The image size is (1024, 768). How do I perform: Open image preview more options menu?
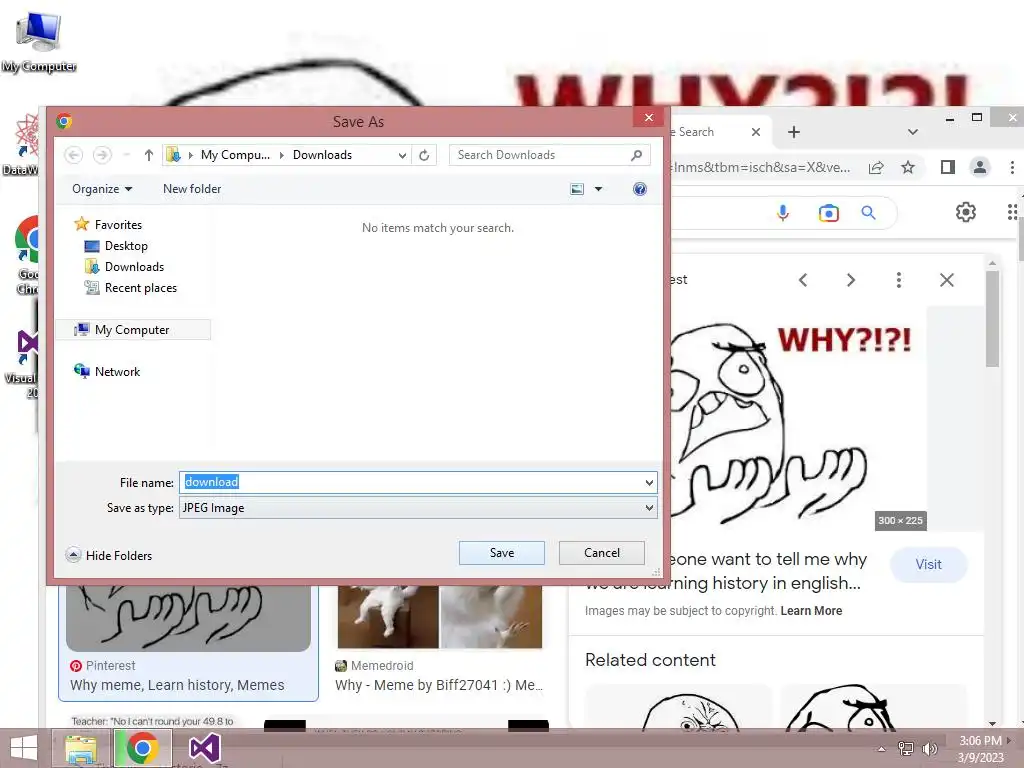899,280
